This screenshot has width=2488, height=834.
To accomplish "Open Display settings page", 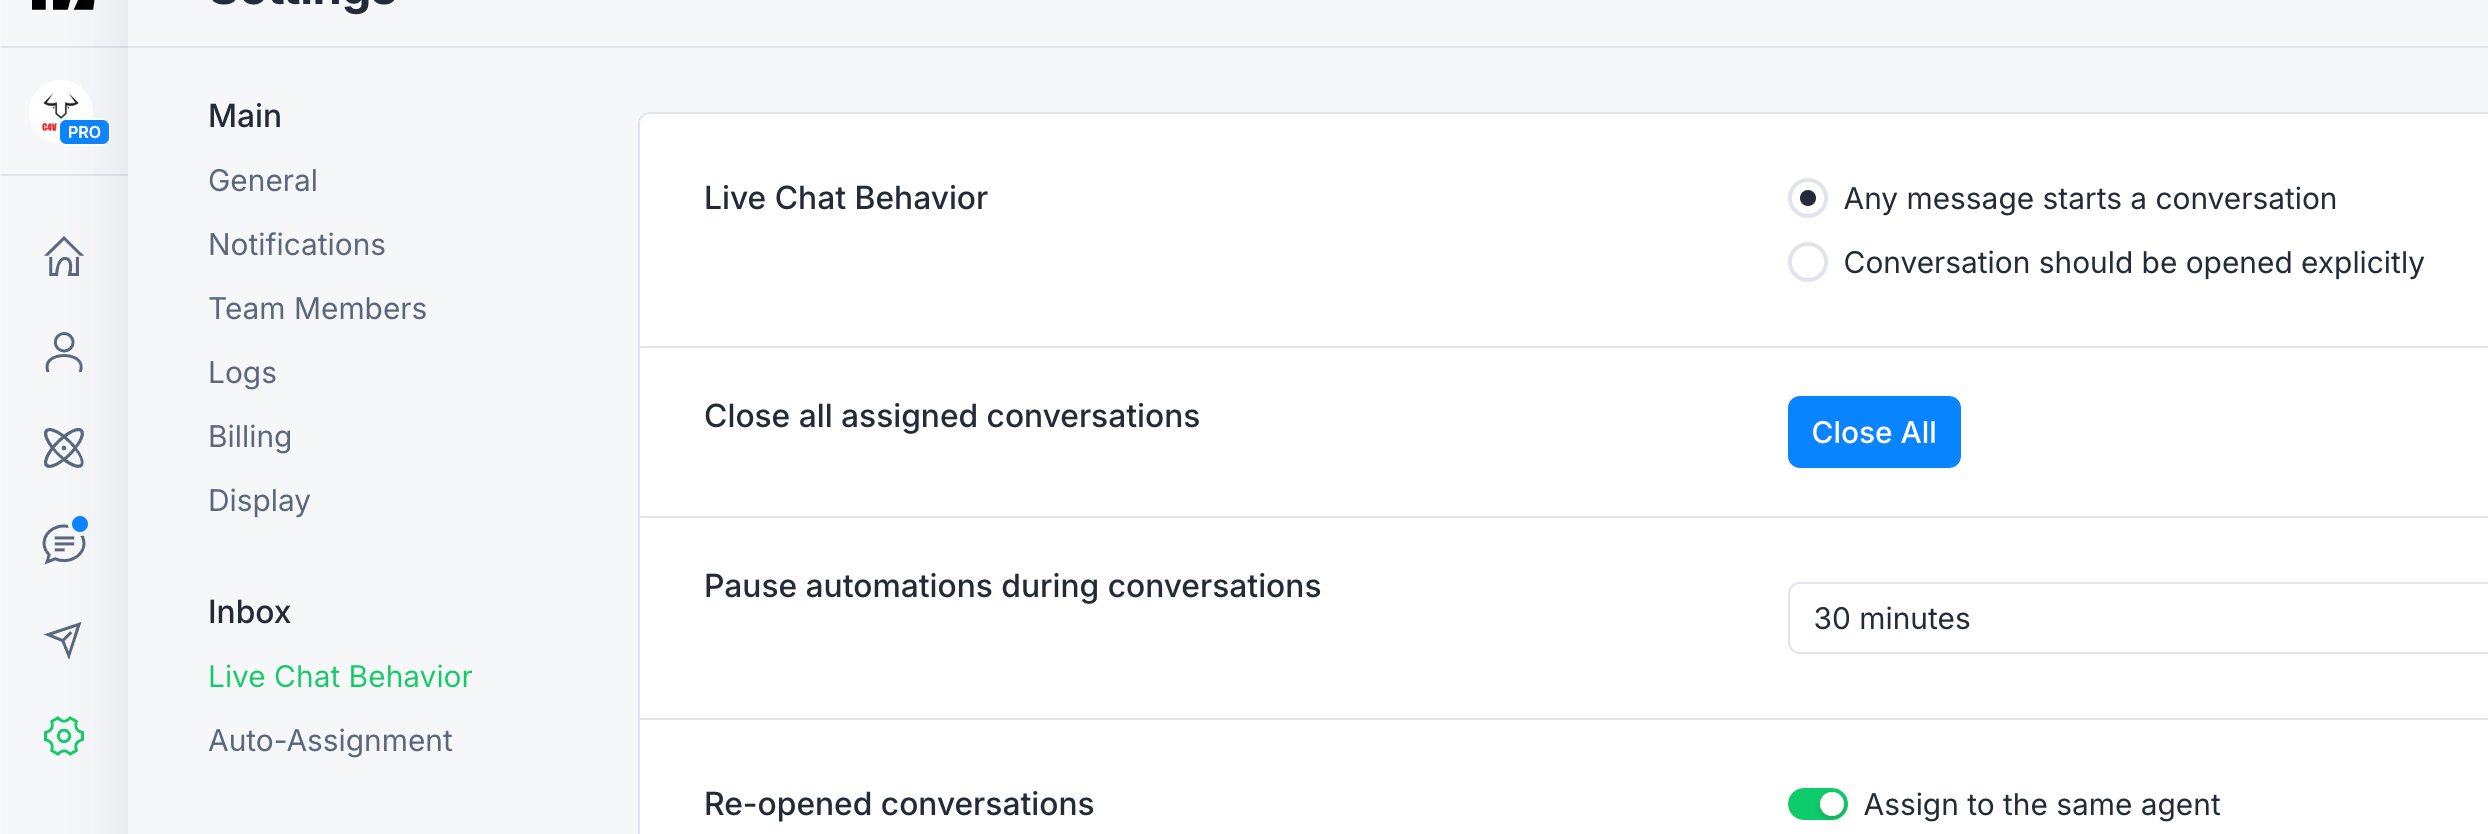I will [x=259, y=501].
